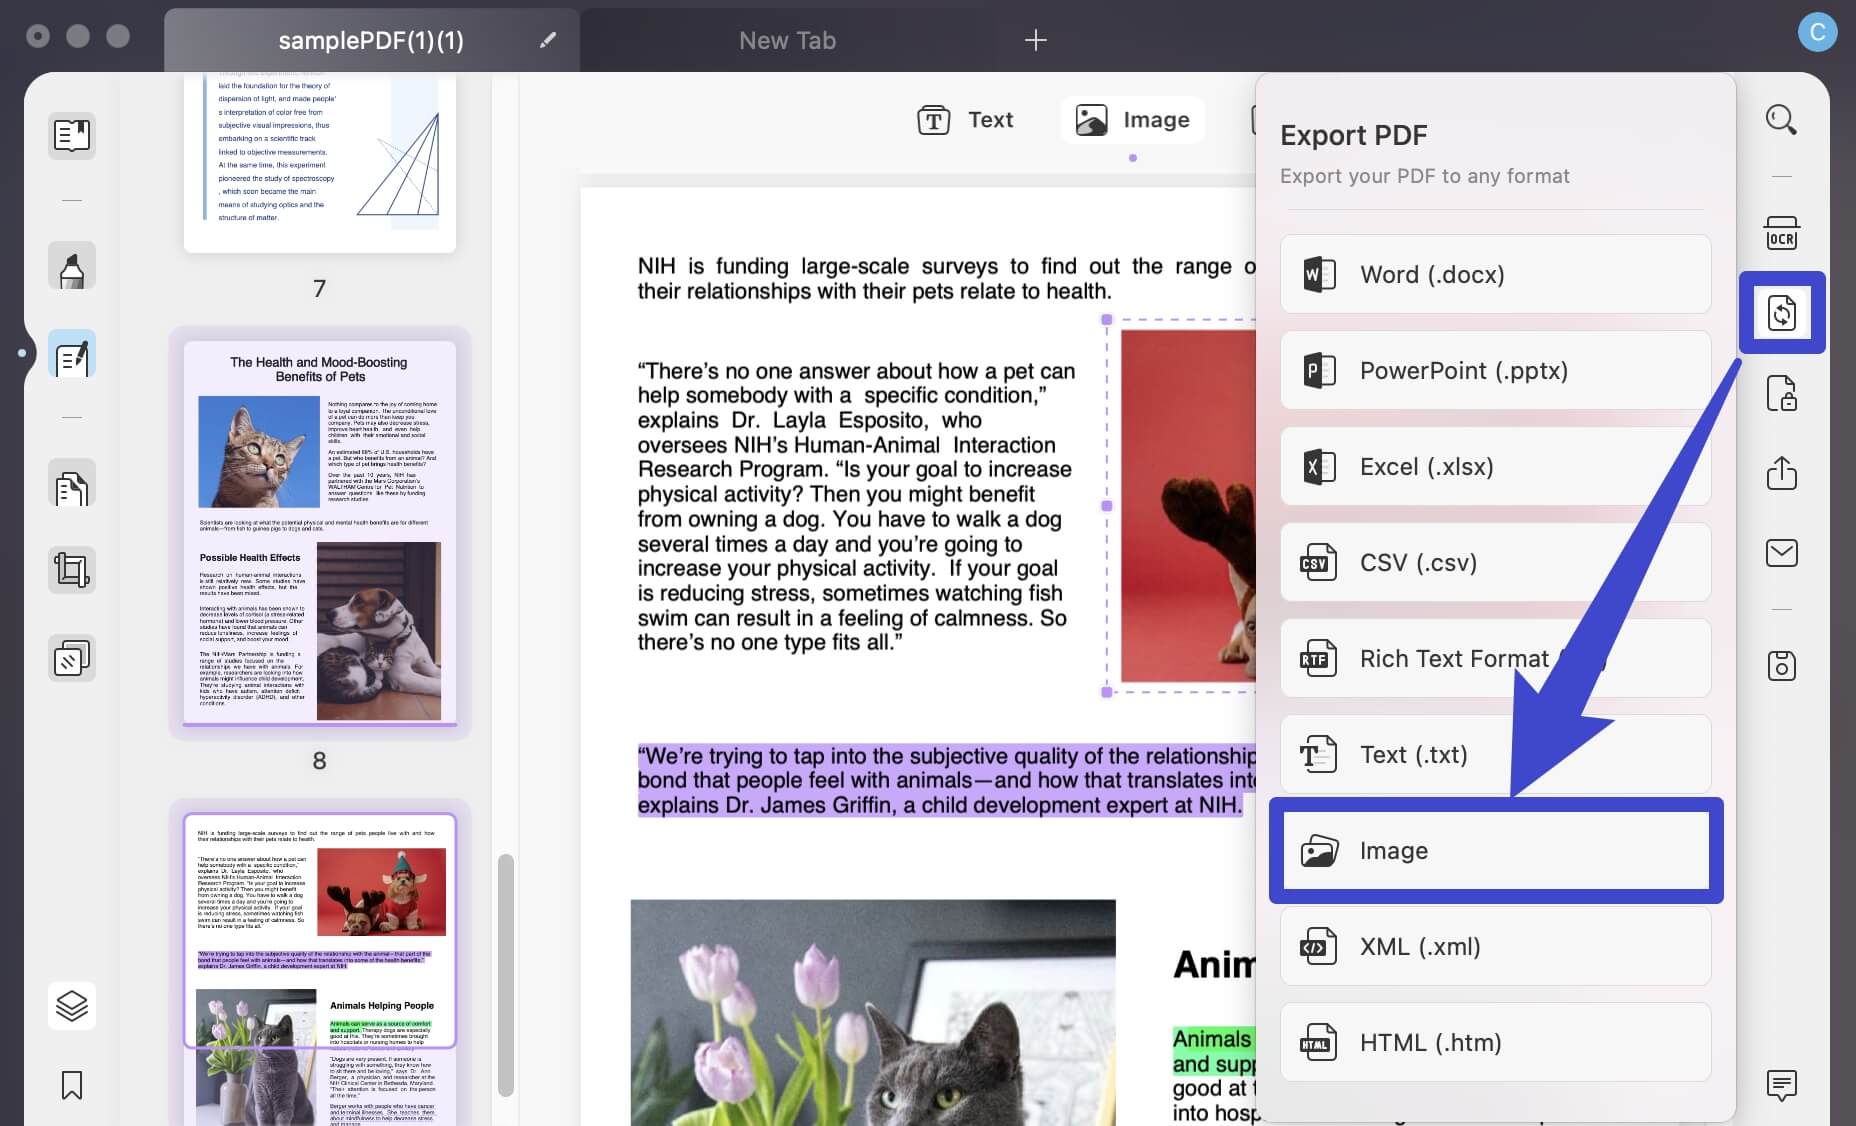This screenshot has height=1126, width=1856.
Task: Open the page organization tool
Action: pyautogui.click(x=71, y=484)
